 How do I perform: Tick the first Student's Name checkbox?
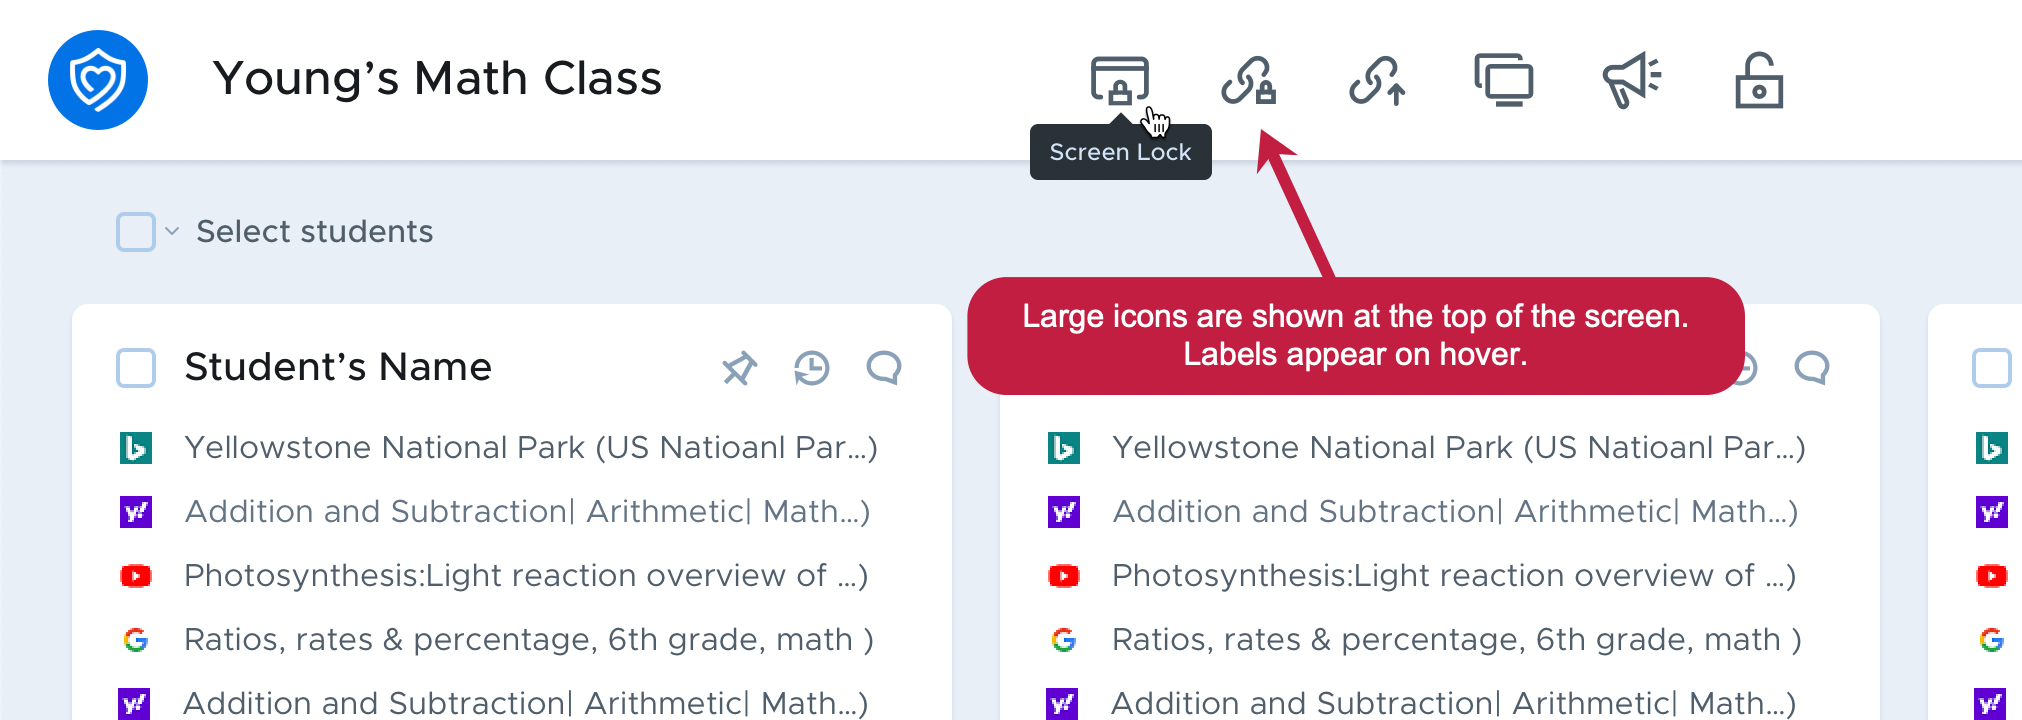pyautogui.click(x=136, y=368)
